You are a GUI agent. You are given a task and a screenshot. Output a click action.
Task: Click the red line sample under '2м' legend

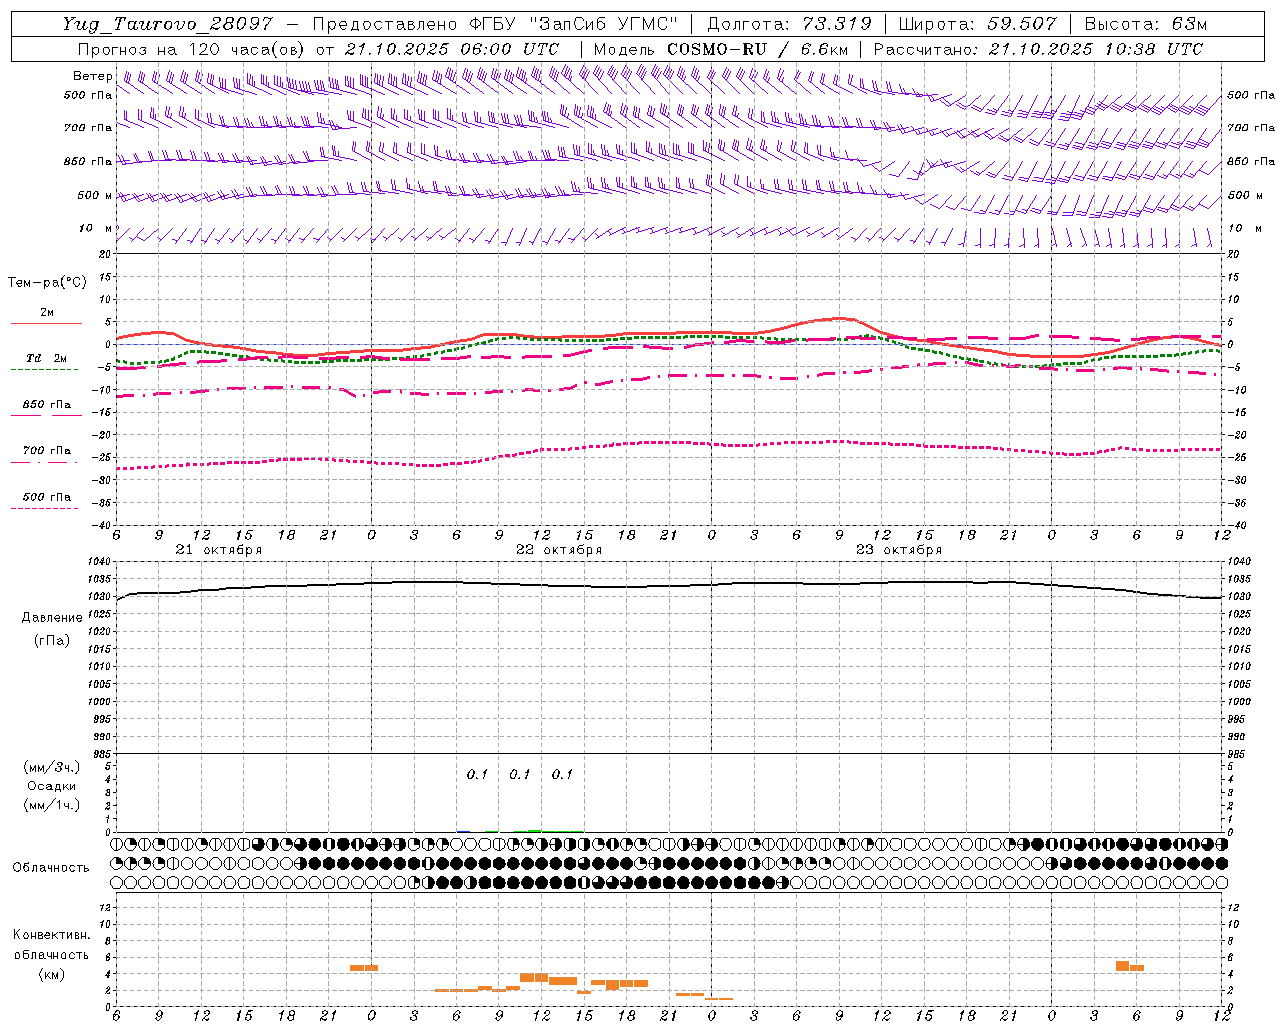pyautogui.click(x=46, y=324)
